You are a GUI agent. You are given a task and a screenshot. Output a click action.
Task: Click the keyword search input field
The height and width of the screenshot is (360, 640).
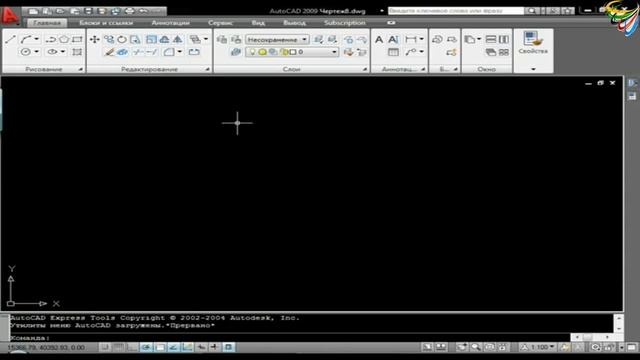tap(456, 11)
